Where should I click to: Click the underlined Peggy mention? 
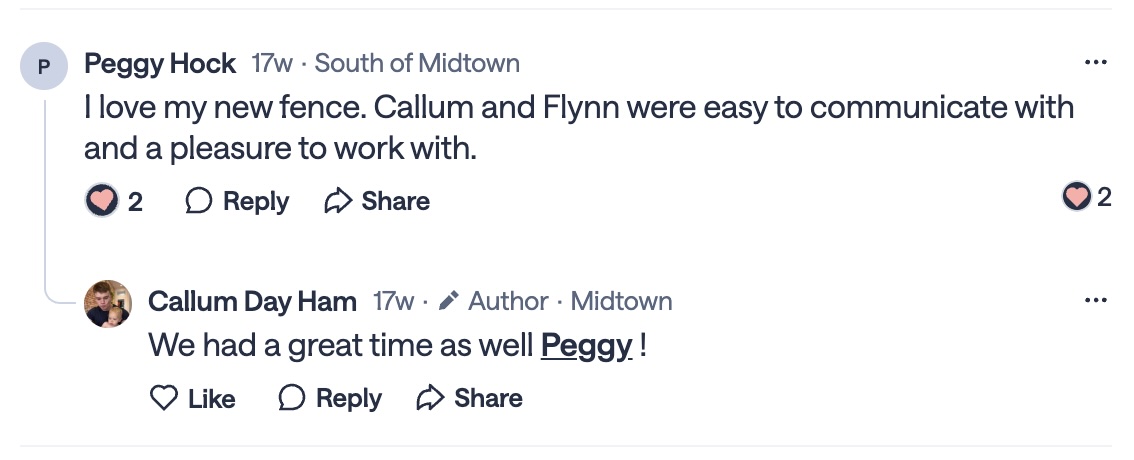[x=586, y=347]
